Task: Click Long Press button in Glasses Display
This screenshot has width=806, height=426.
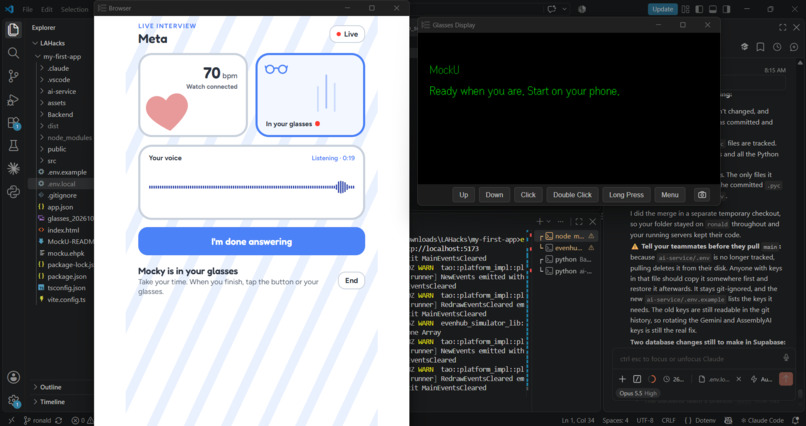Action: click(626, 195)
